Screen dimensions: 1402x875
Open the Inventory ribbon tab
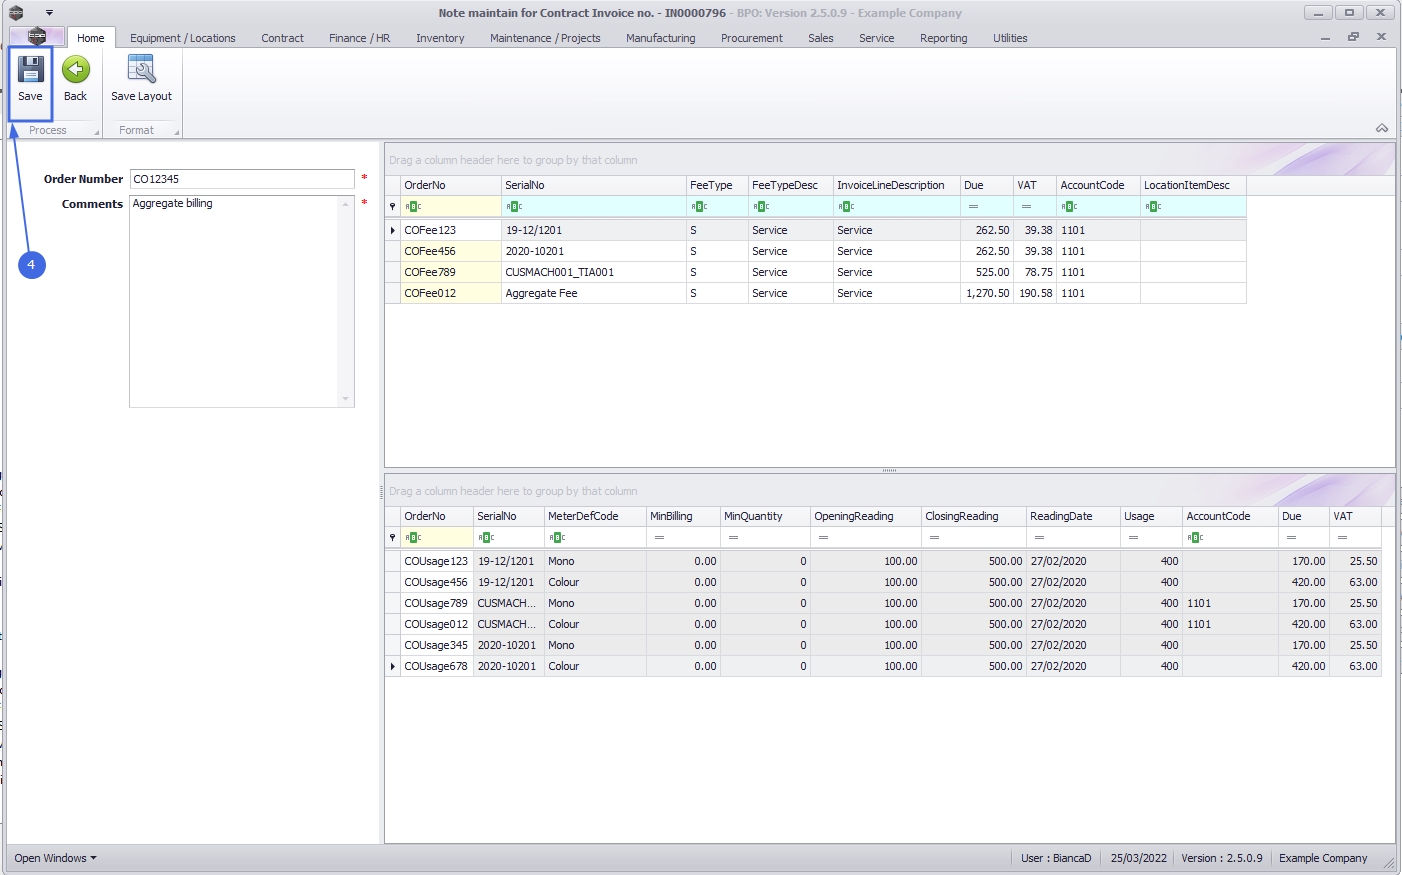tap(440, 38)
